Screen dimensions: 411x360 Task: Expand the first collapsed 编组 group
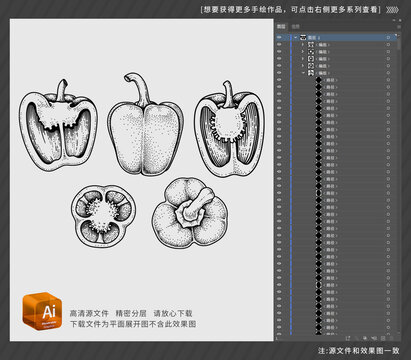point(303,44)
